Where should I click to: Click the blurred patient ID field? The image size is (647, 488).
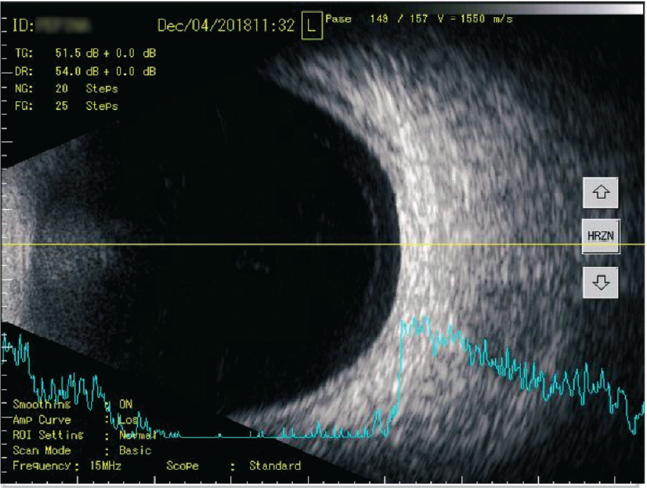tap(60, 22)
